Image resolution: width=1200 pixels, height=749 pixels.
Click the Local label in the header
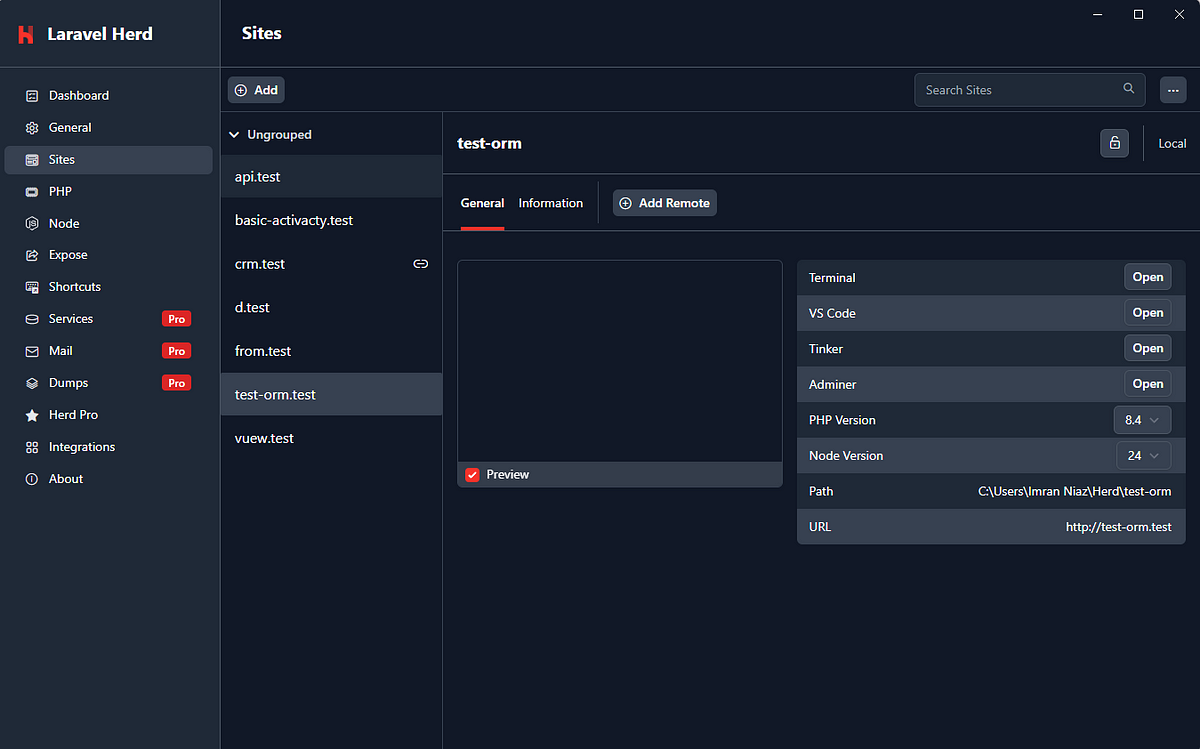click(x=1172, y=143)
